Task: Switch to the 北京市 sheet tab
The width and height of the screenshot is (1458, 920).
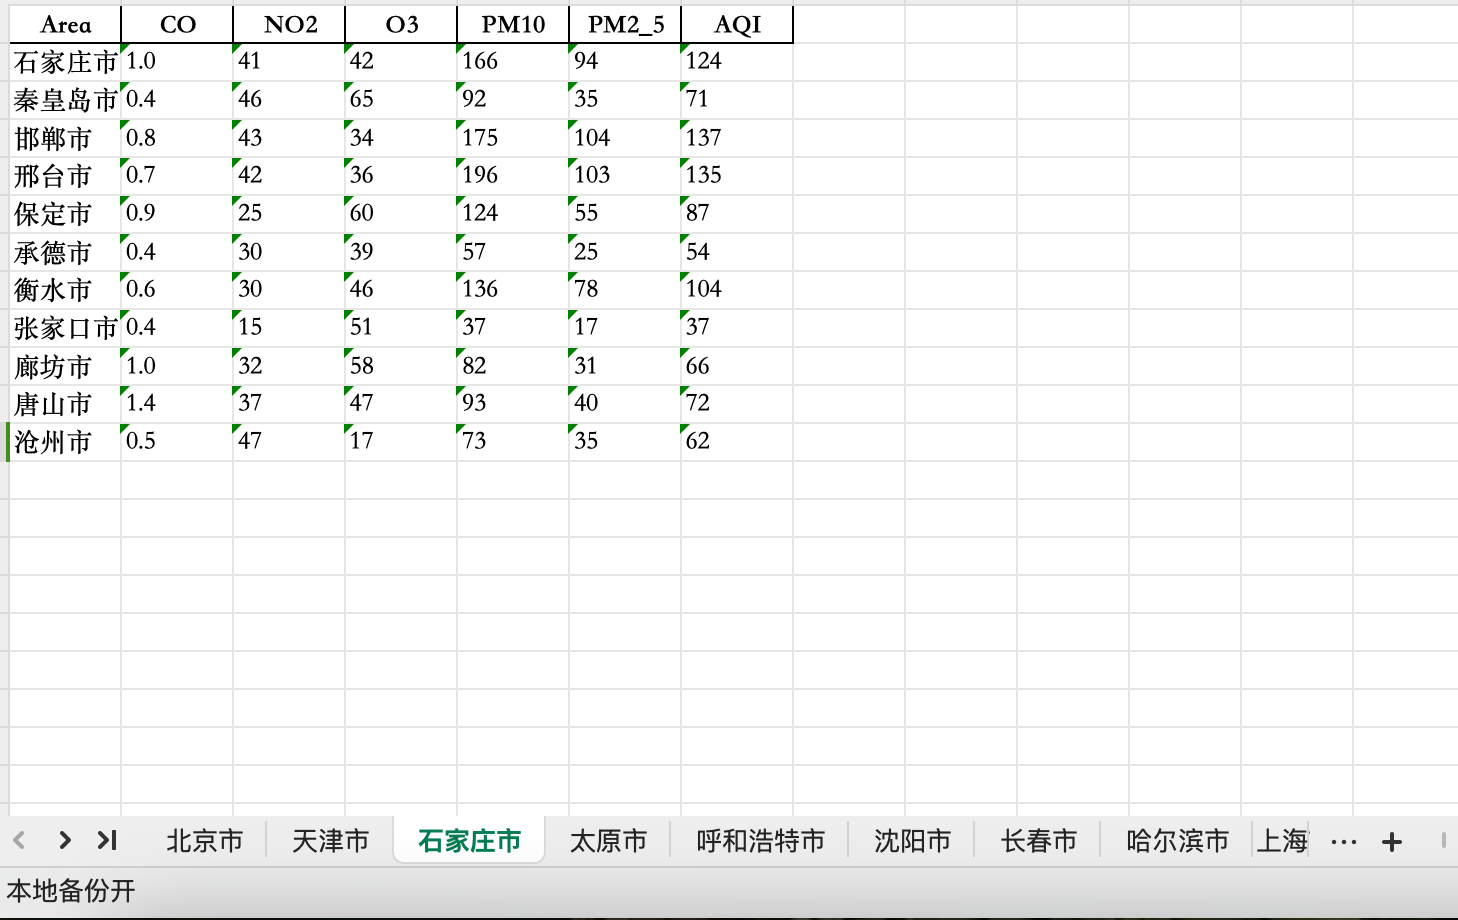Action: coord(204,841)
